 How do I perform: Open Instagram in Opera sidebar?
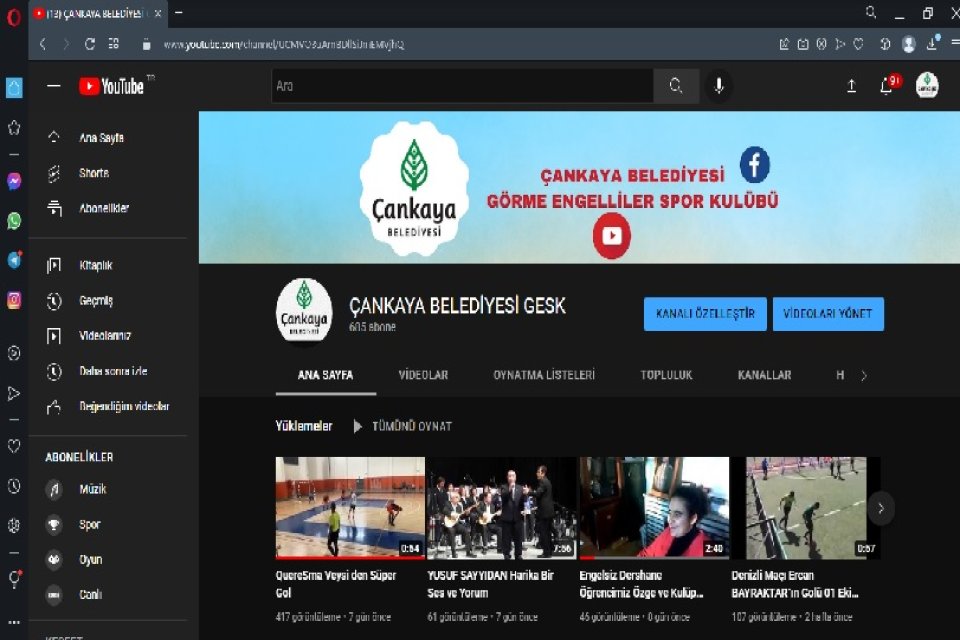coord(14,299)
